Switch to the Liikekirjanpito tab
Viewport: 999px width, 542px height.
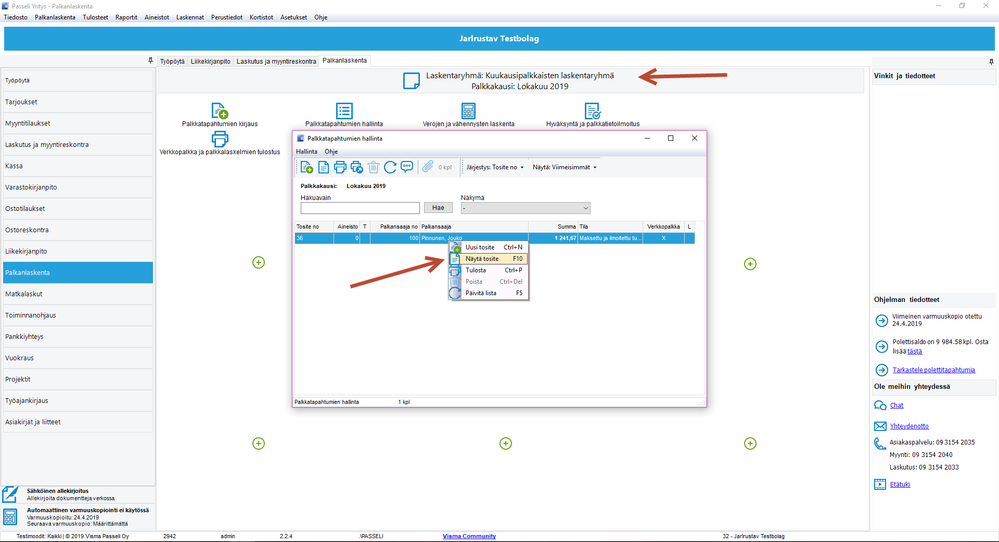pyautogui.click(x=210, y=62)
